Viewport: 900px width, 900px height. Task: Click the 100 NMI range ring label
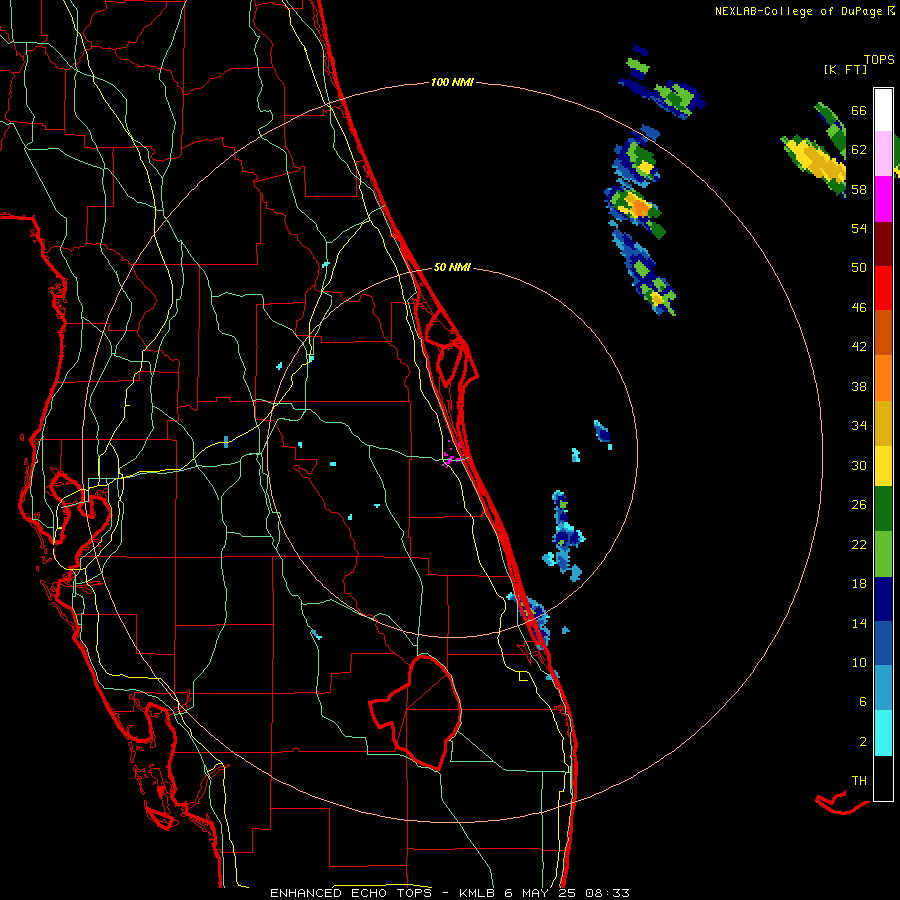[x=452, y=83]
